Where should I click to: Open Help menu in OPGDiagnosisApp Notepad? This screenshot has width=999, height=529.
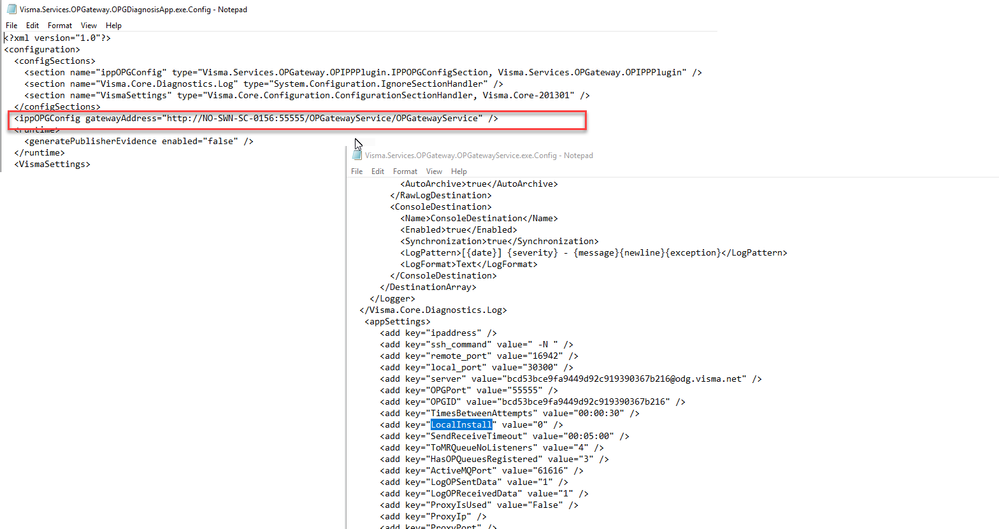click(x=113, y=25)
